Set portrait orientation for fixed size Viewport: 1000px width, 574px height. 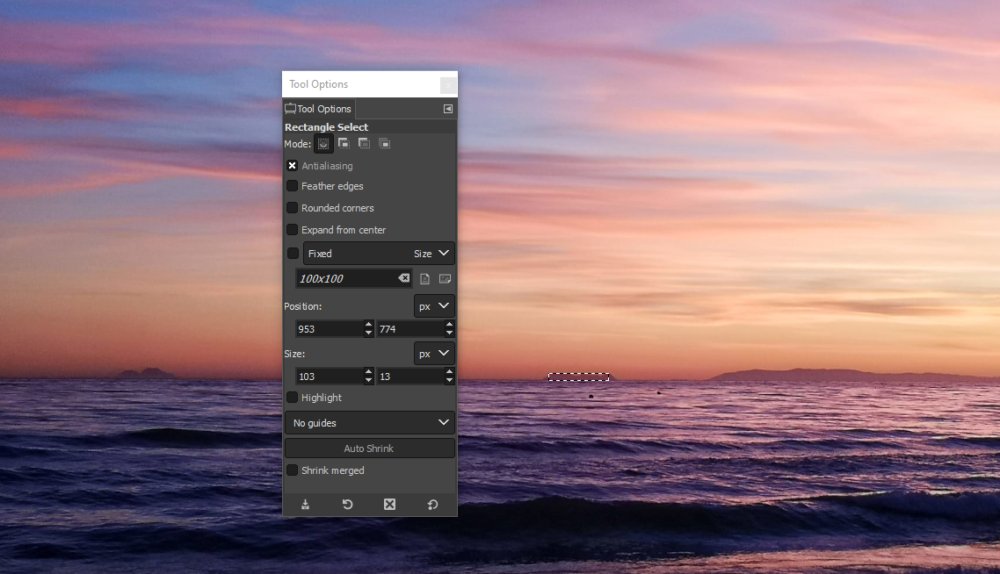(425, 279)
